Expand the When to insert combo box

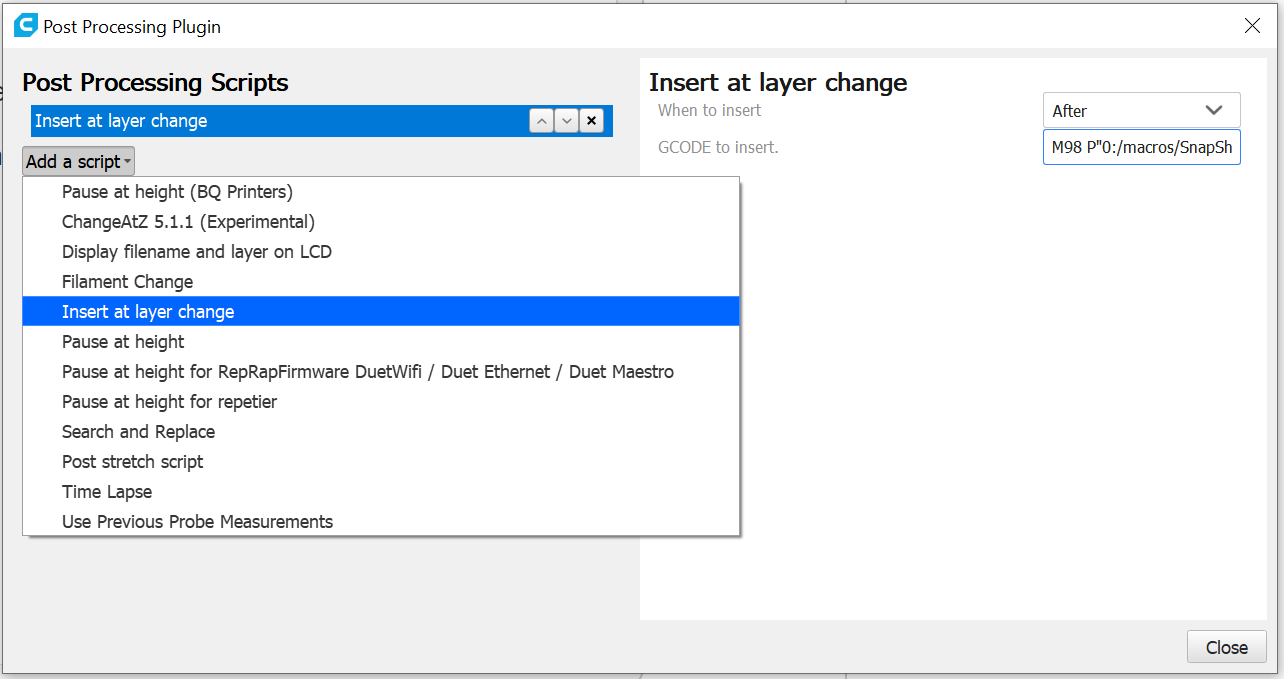(1141, 110)
